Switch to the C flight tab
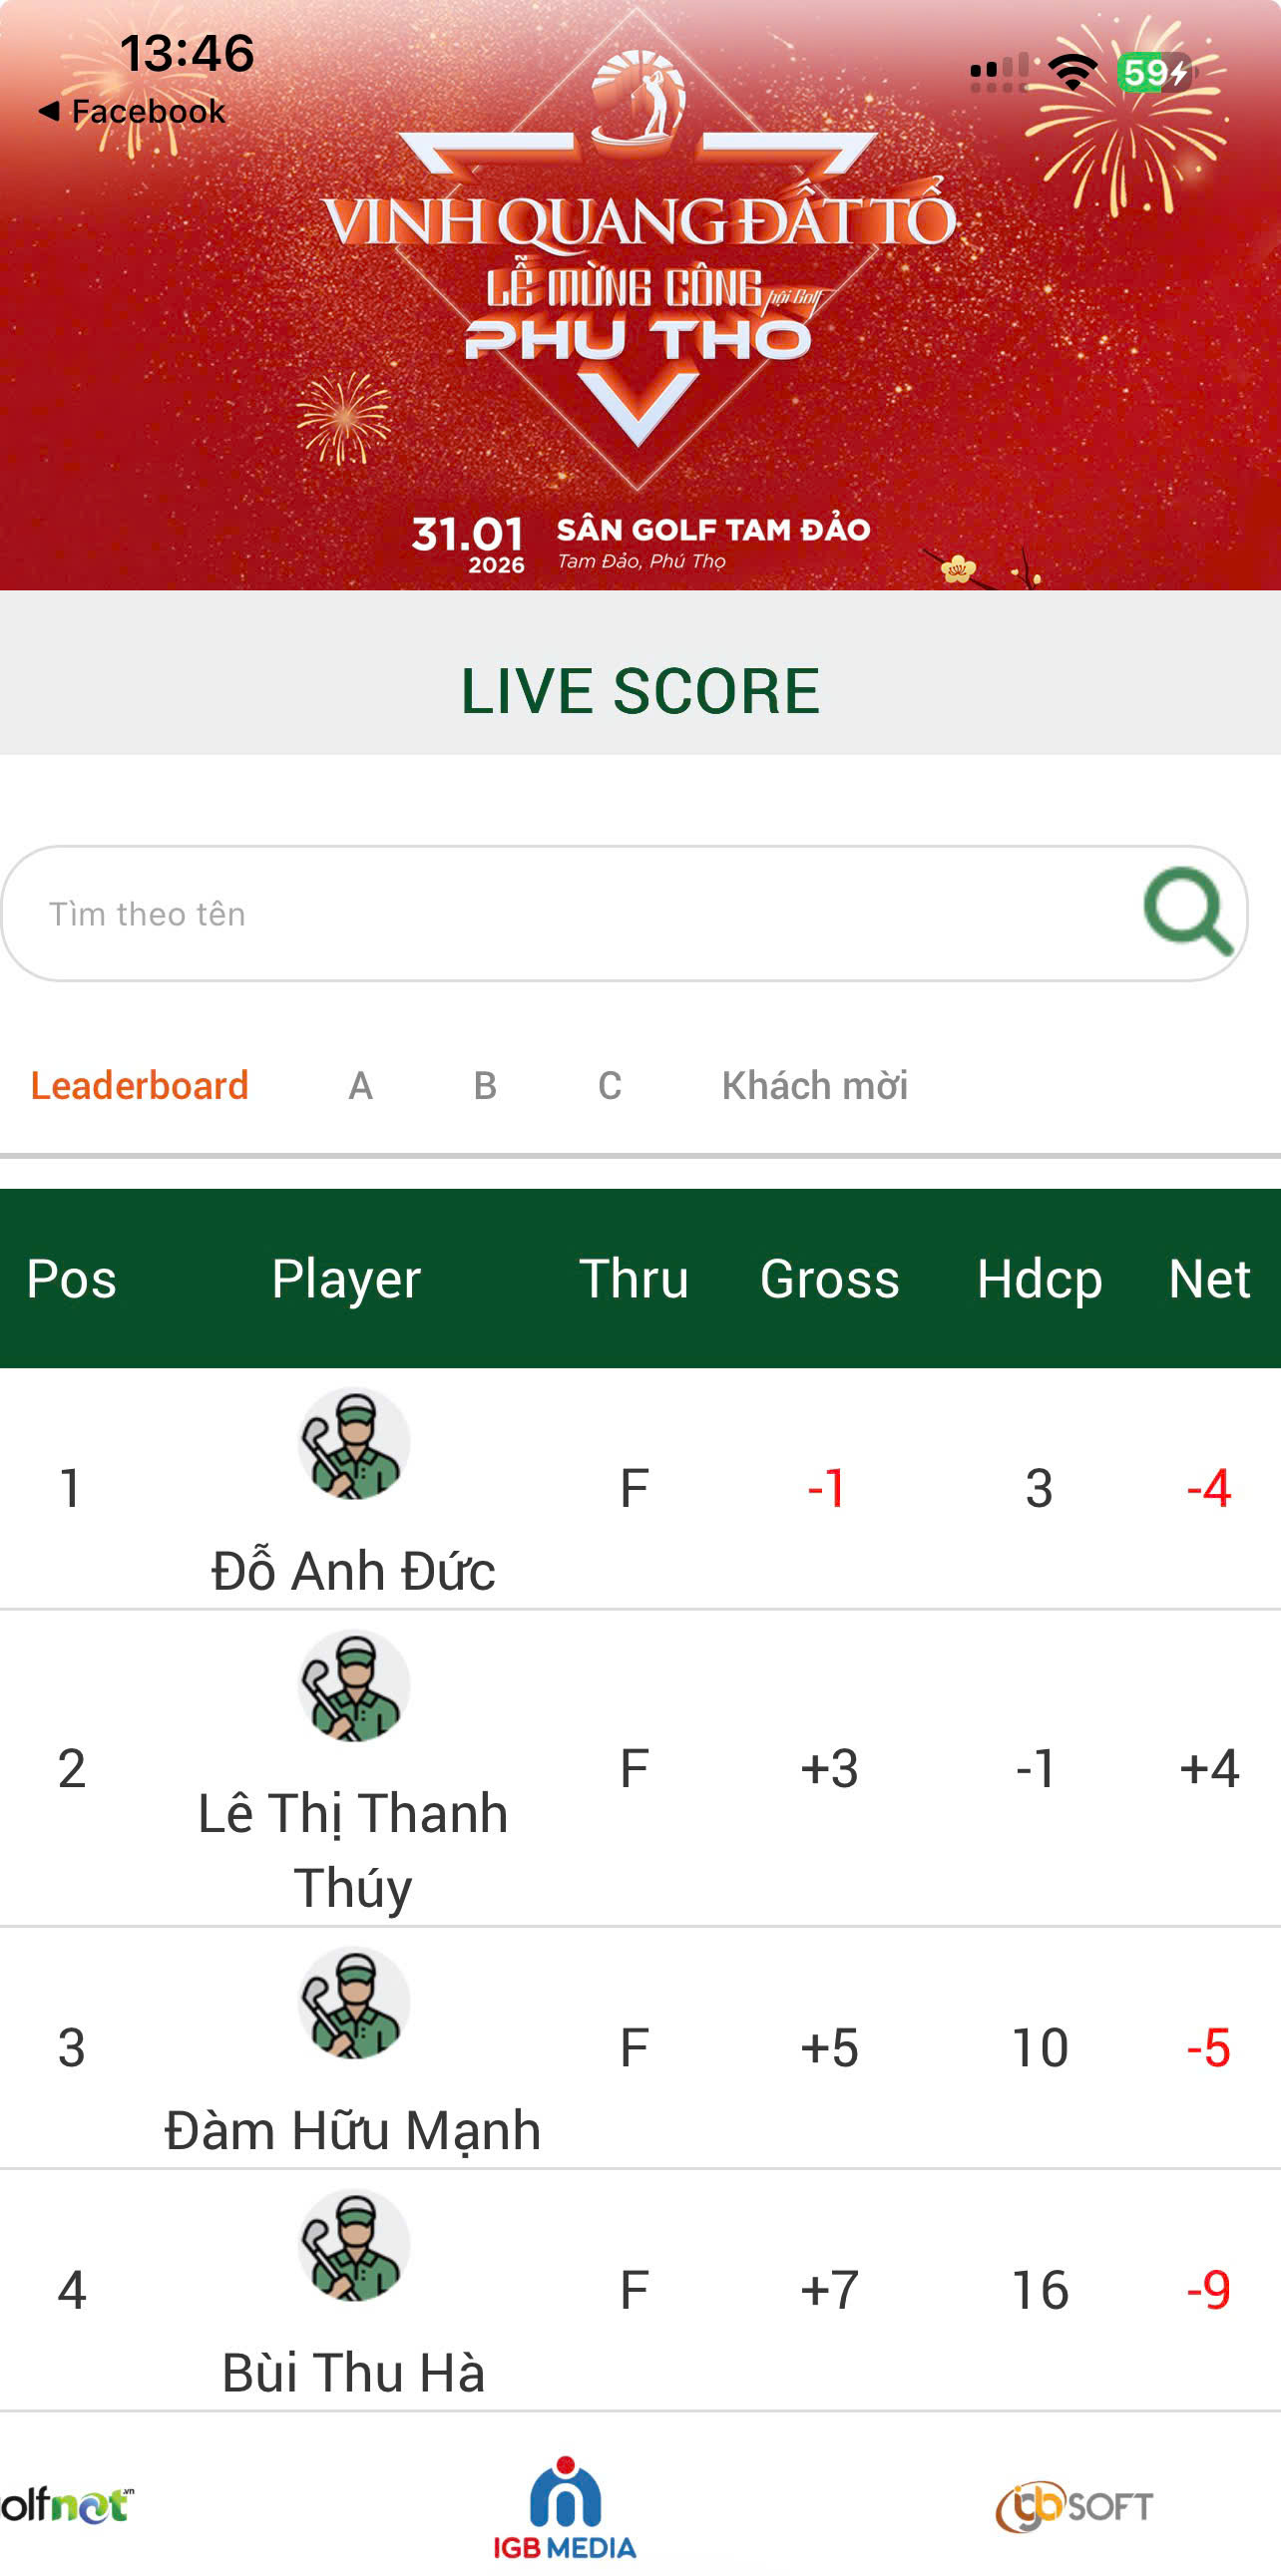 point(610,1085)
